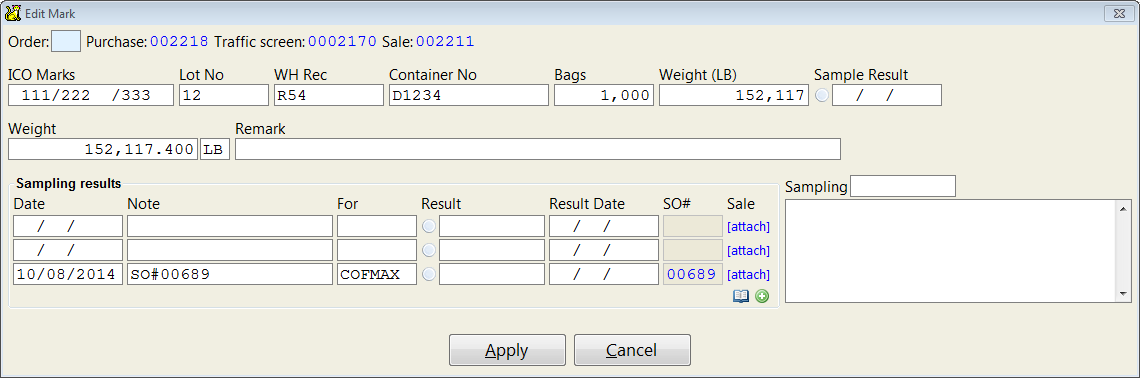
Task: Apply the mark changes
Action: 507,350
